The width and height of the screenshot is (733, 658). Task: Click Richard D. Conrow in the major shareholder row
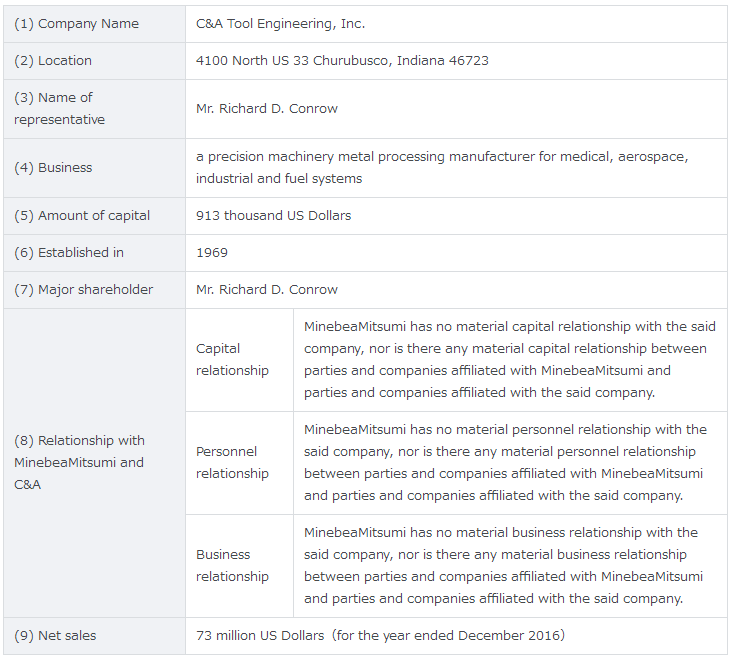pyautogui.click(x=267, y=290)
